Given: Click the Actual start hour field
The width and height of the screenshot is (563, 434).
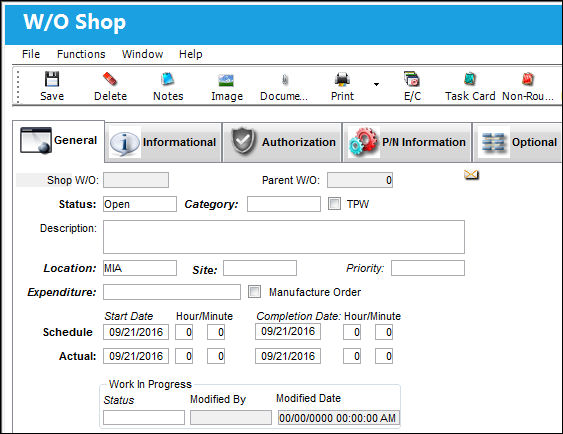Looking at the screenshot, I should click(x=184, y=356).
